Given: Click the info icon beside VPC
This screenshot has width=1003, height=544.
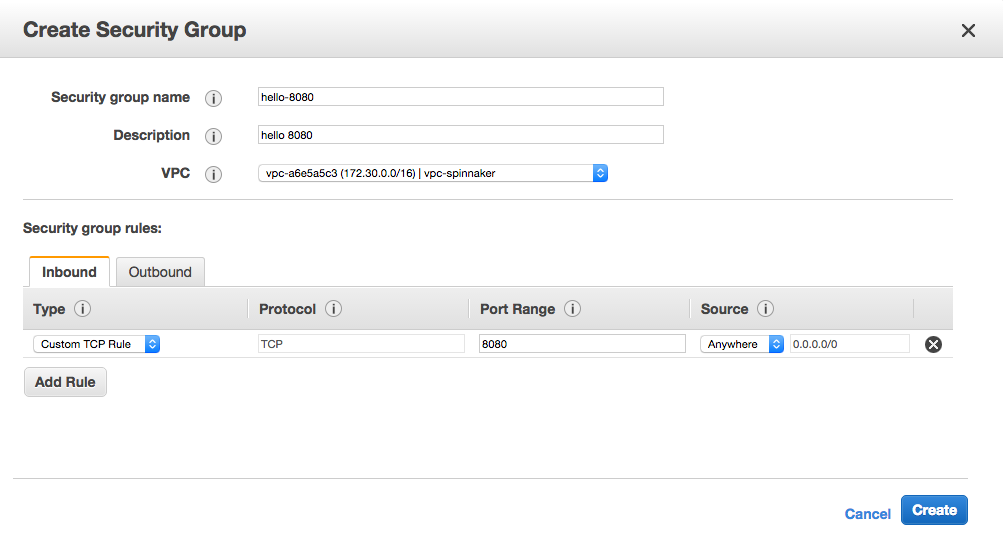Looking at the screenshot, I should [x=213, y=174].
